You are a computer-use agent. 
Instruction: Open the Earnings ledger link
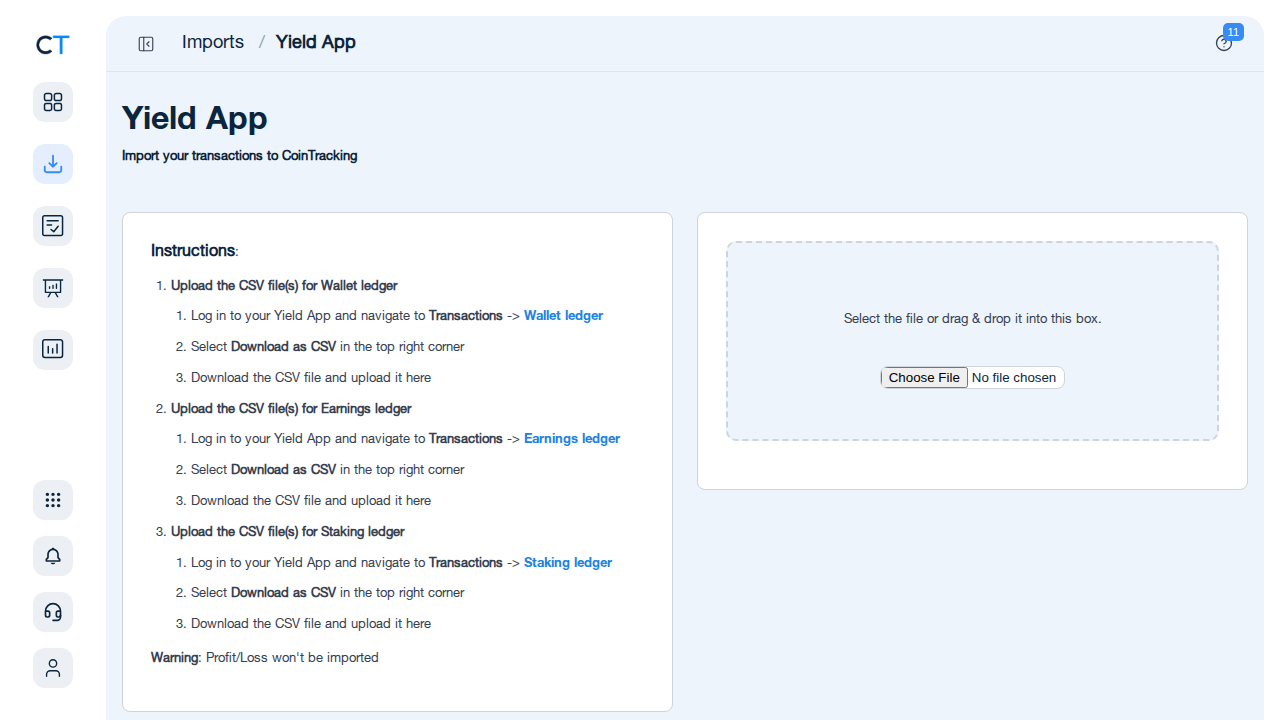572,438
